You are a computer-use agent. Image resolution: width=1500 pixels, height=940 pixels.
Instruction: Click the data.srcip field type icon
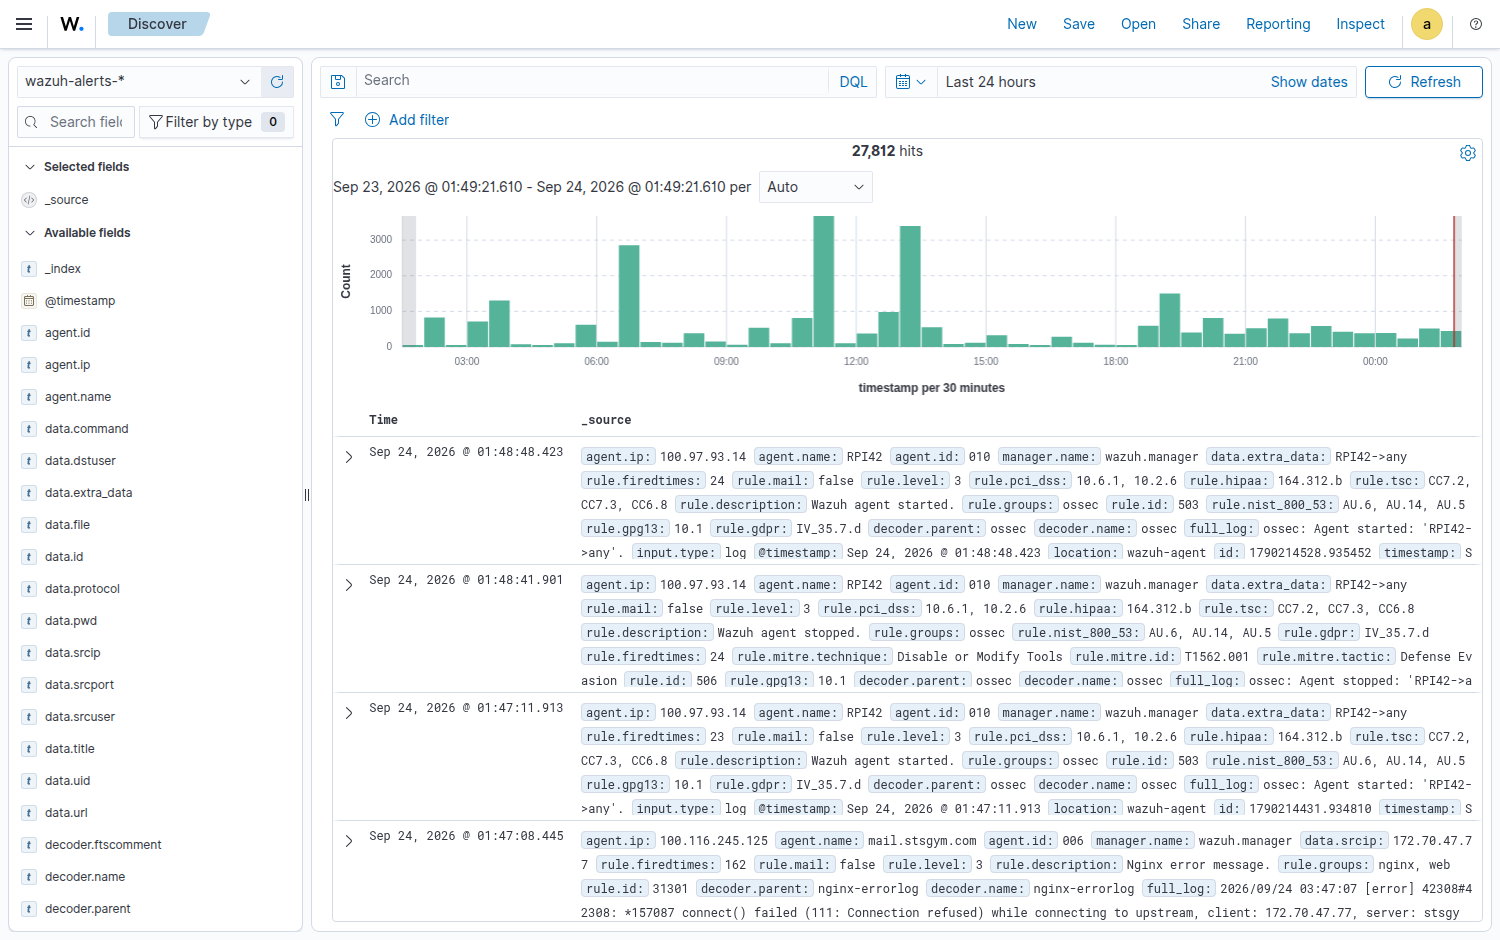pos(29,653)
